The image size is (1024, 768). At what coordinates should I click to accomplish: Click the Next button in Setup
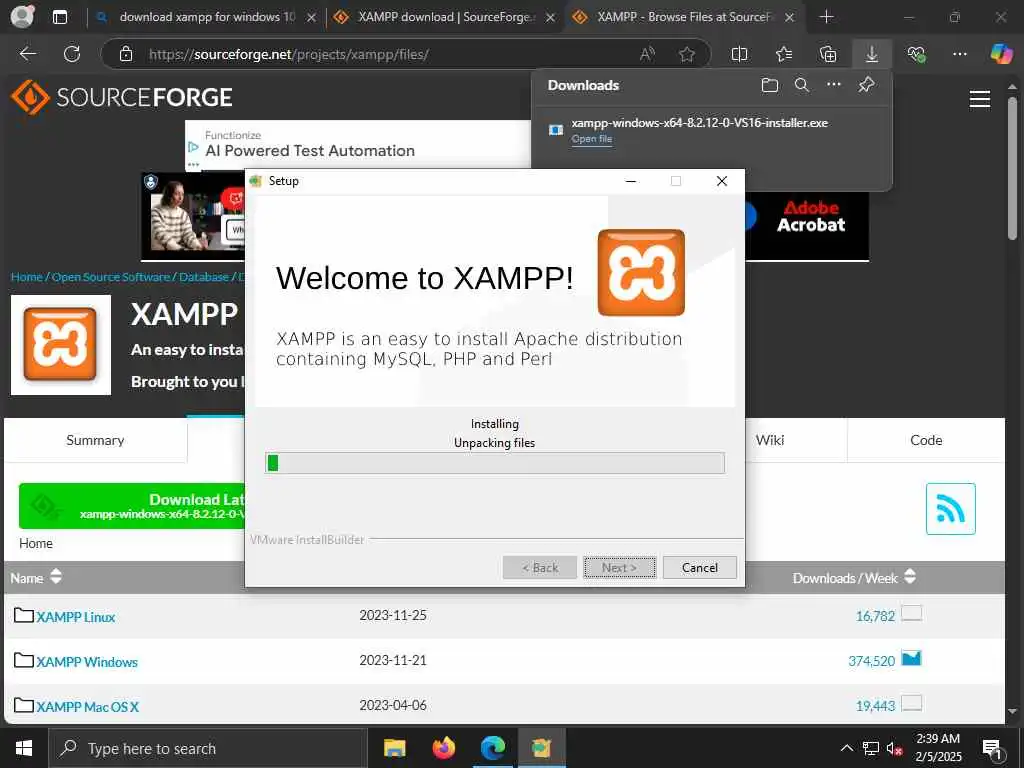[619, 568]
